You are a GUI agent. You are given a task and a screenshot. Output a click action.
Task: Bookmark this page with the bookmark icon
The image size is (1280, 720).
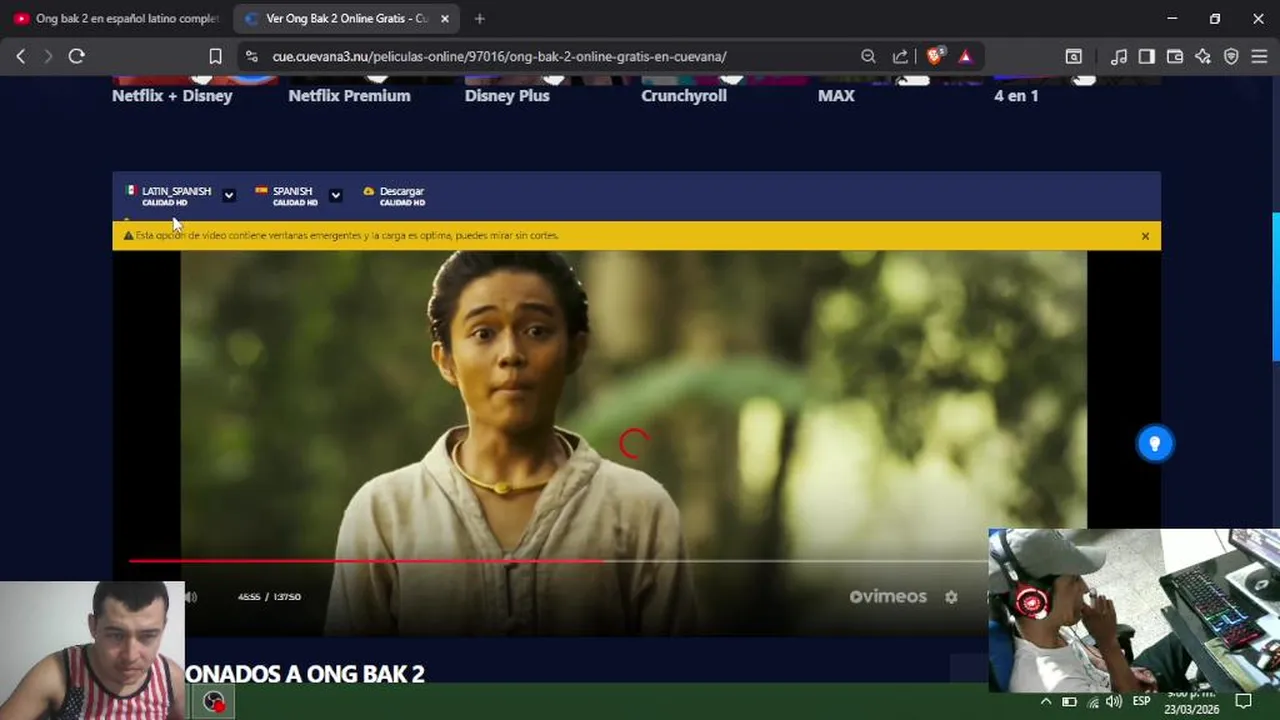click(x=215, y=57)
